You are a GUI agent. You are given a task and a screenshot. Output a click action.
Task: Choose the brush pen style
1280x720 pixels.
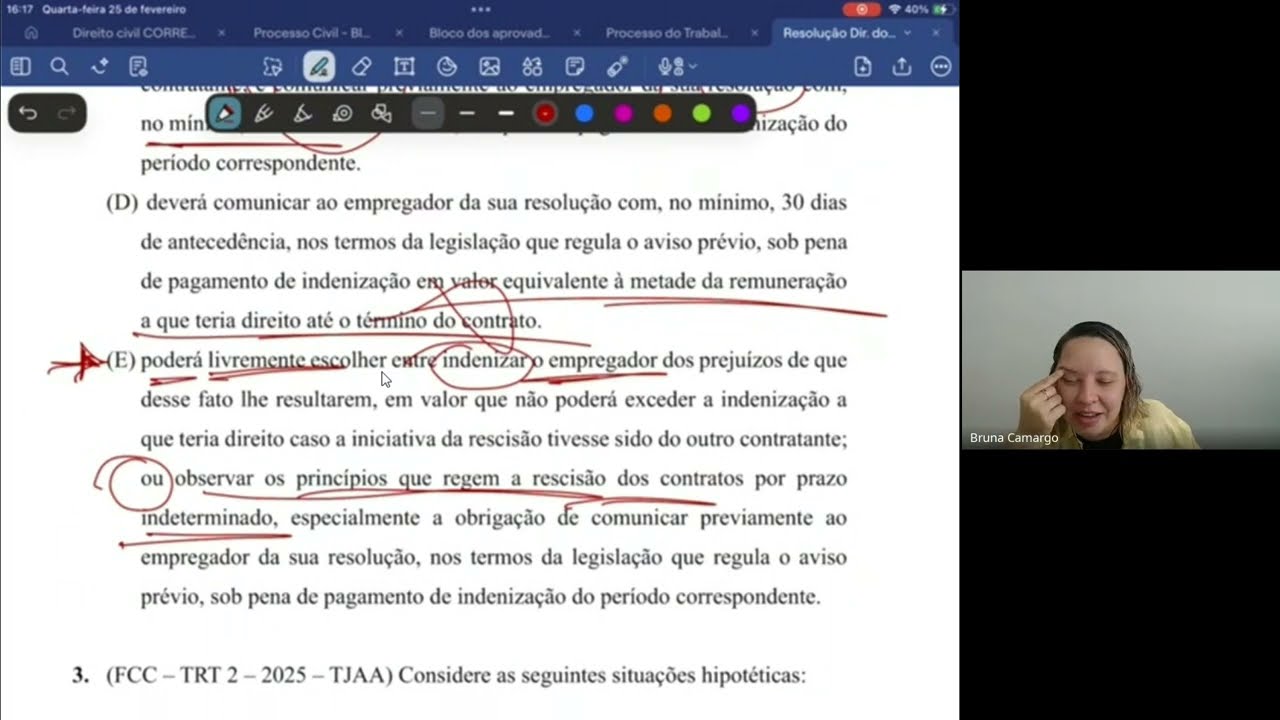point(303,113)
